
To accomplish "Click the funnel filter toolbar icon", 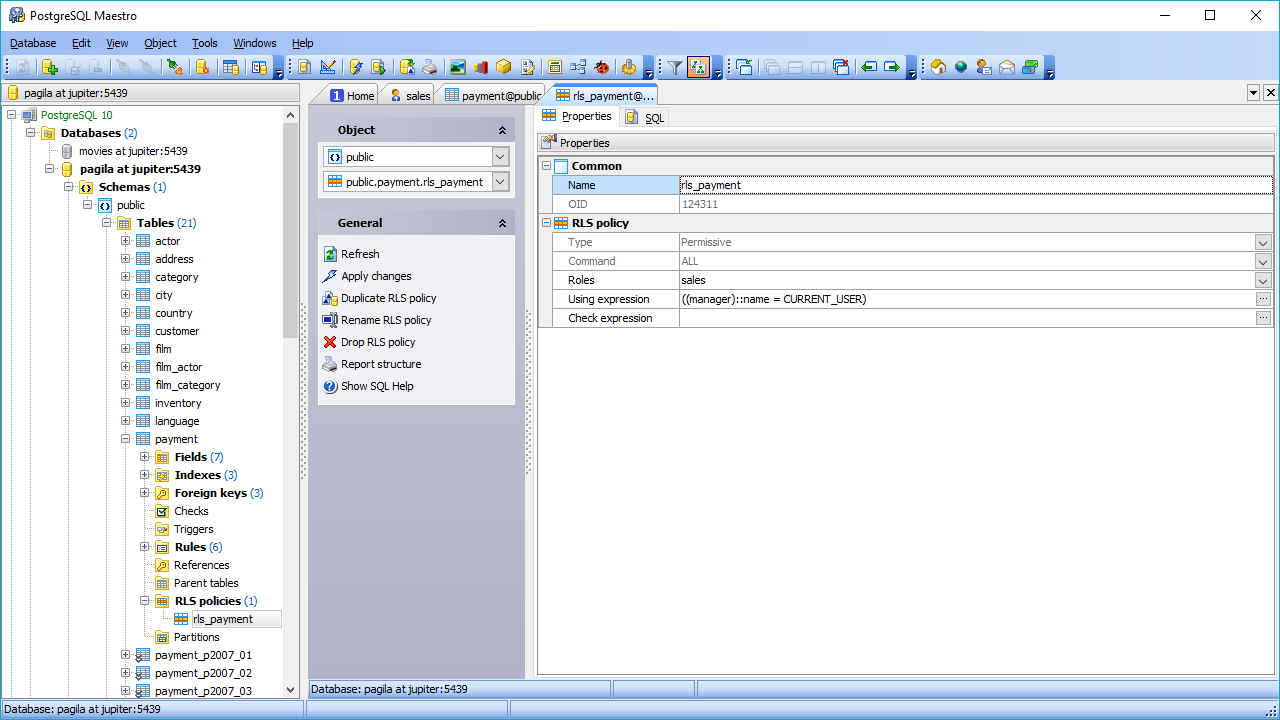I will (675, 67).
